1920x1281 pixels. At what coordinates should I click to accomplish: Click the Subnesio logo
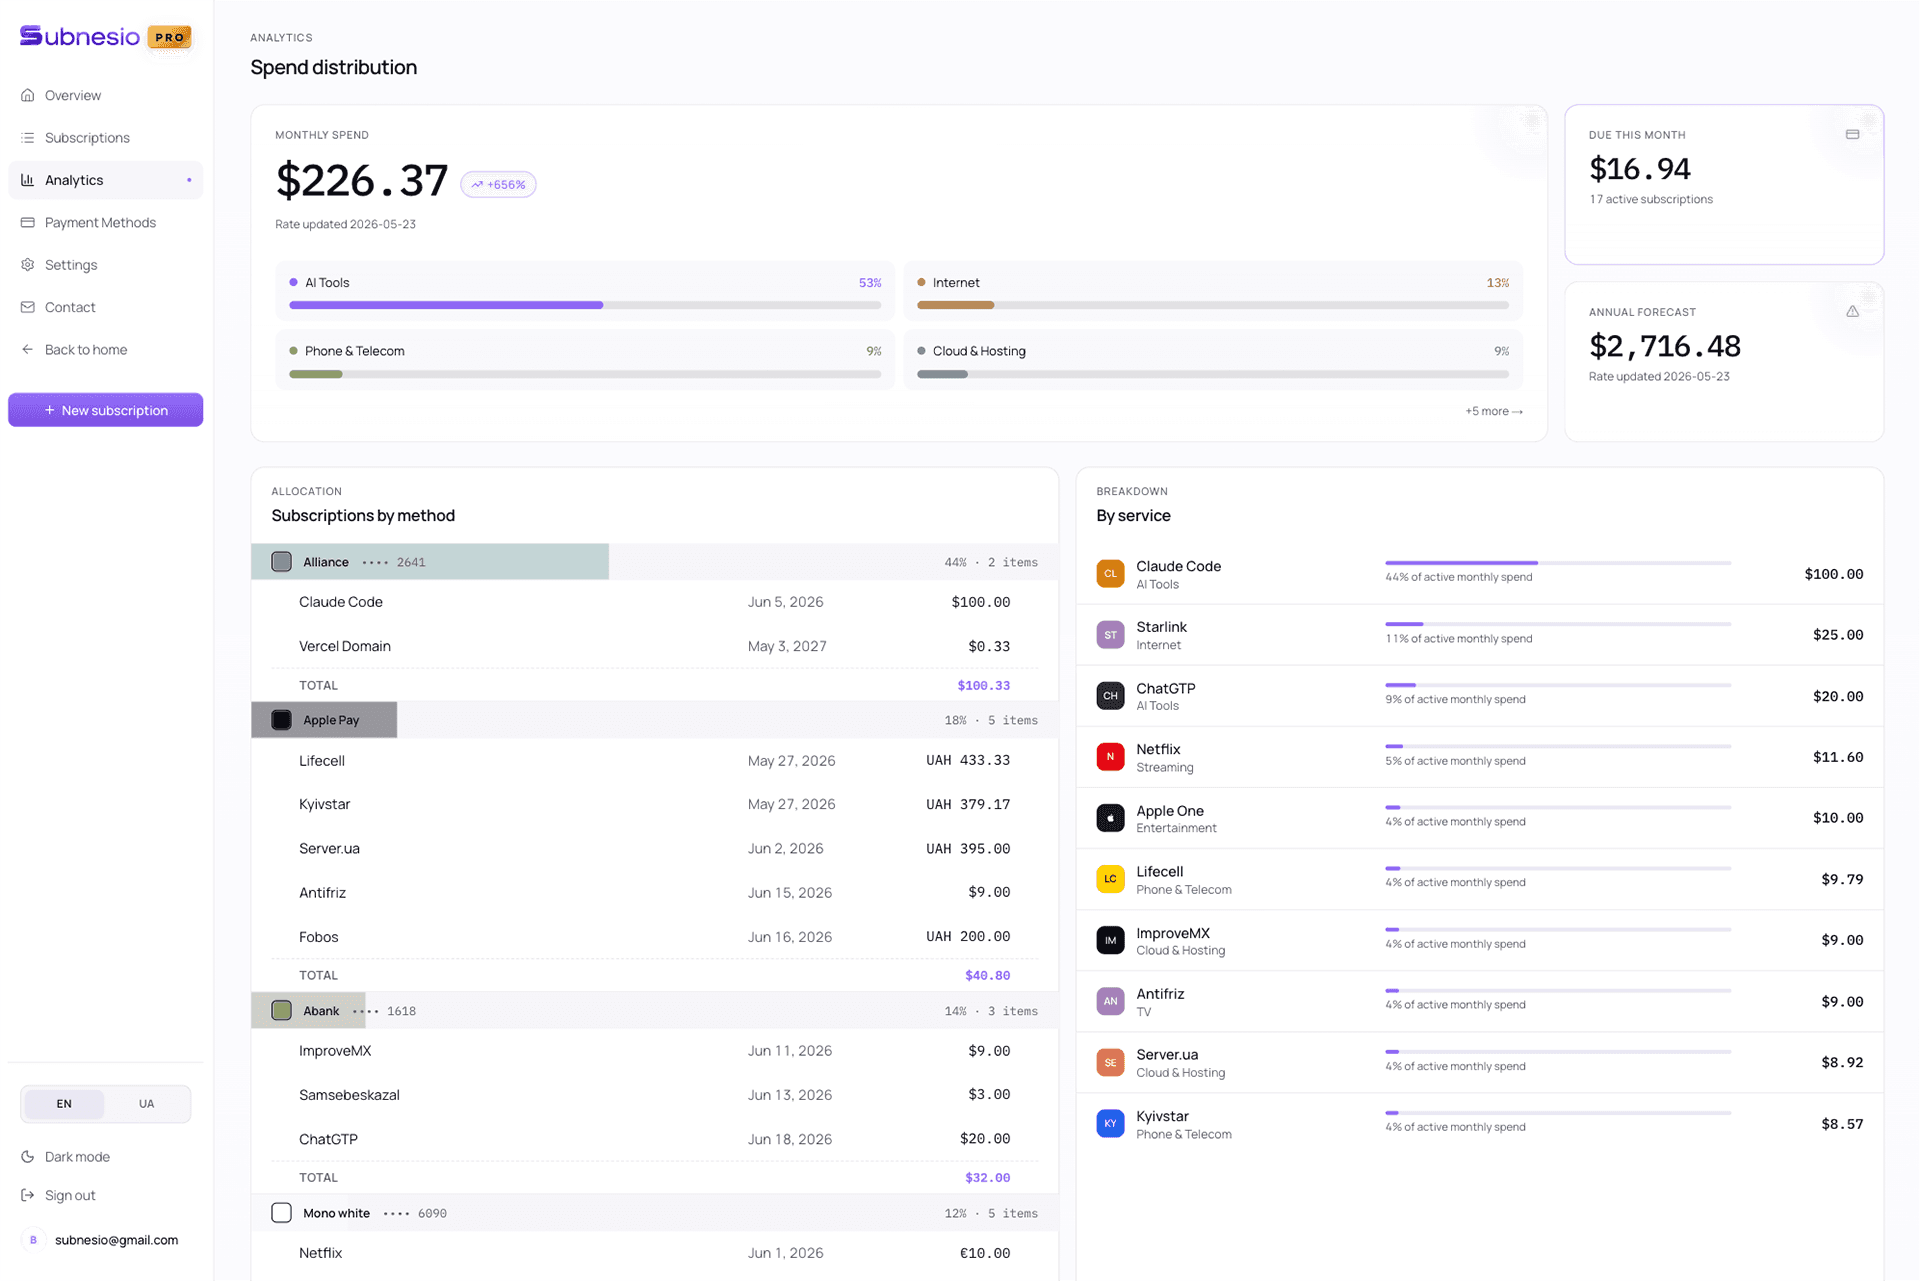(x=80, y=36)
